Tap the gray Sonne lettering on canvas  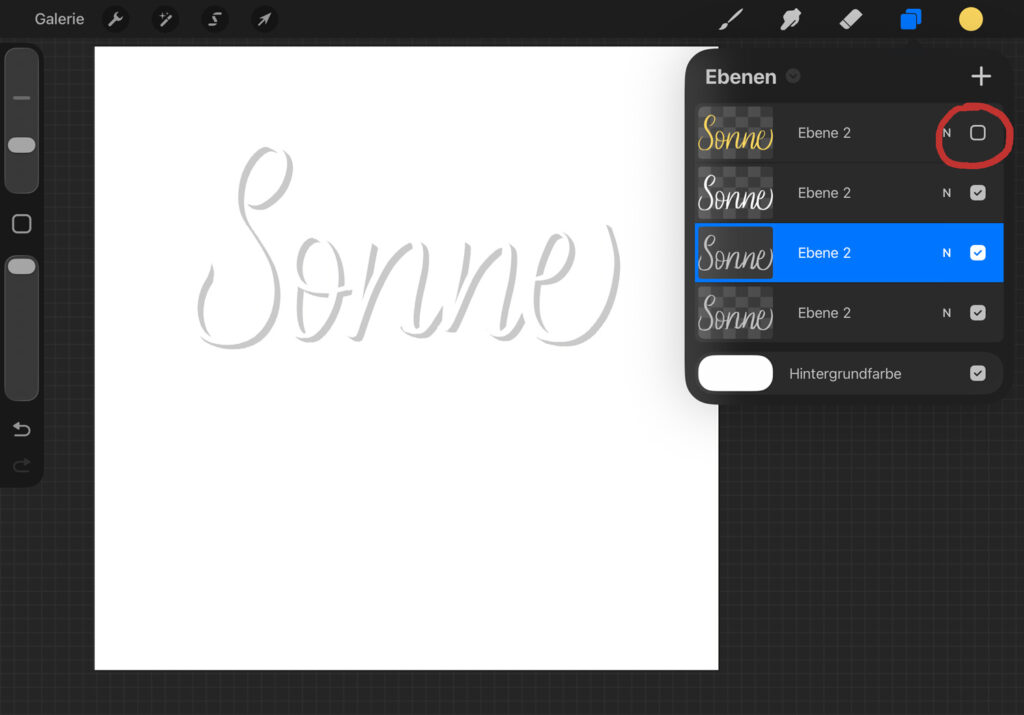pyautogui.click(x=409, y=249)
